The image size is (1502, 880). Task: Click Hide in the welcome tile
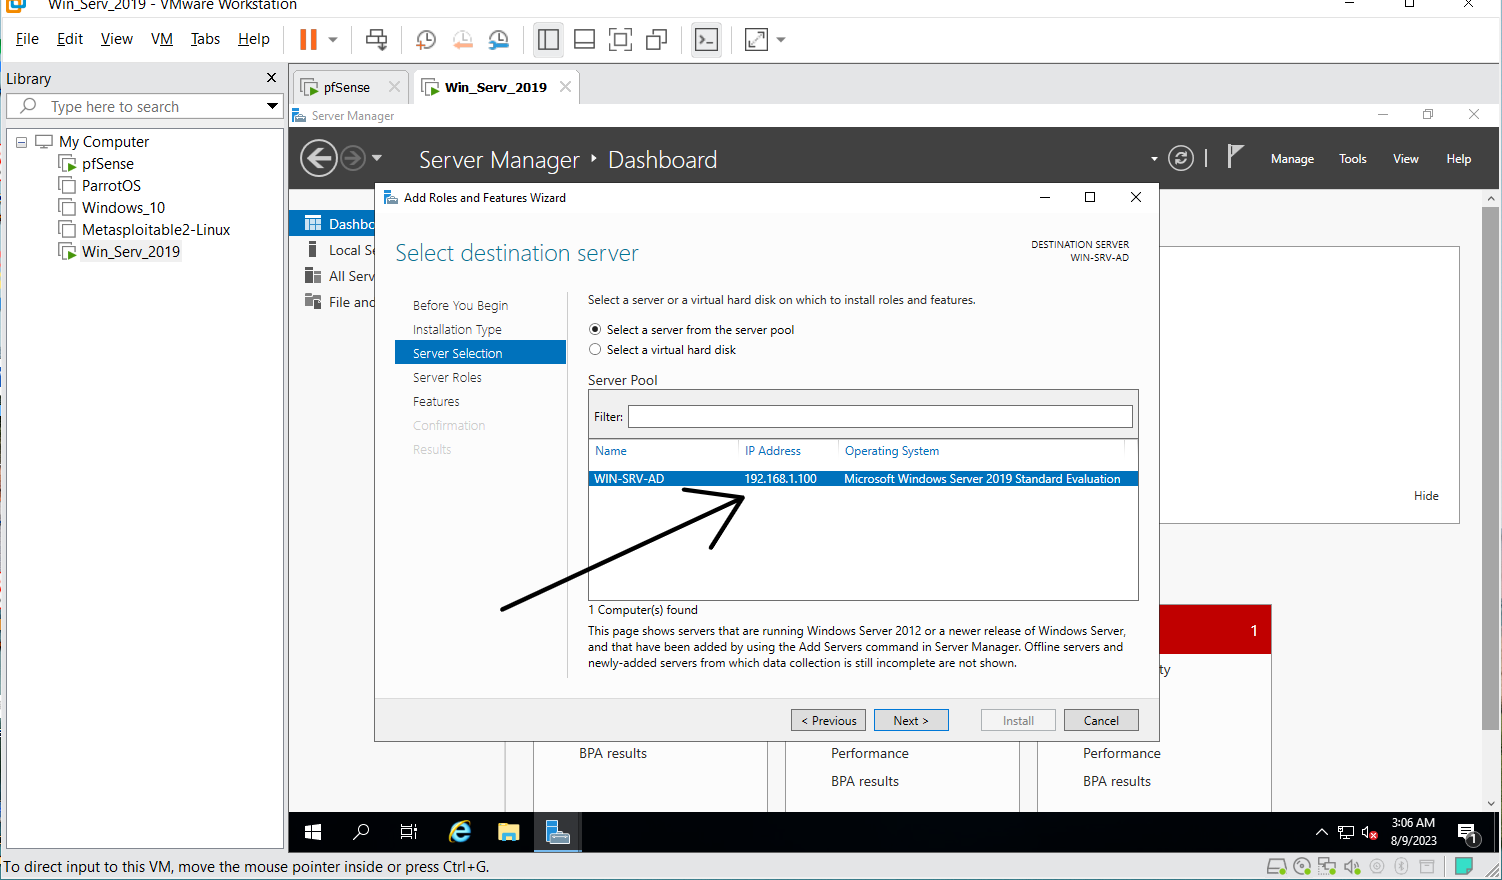click(1426, 496)
